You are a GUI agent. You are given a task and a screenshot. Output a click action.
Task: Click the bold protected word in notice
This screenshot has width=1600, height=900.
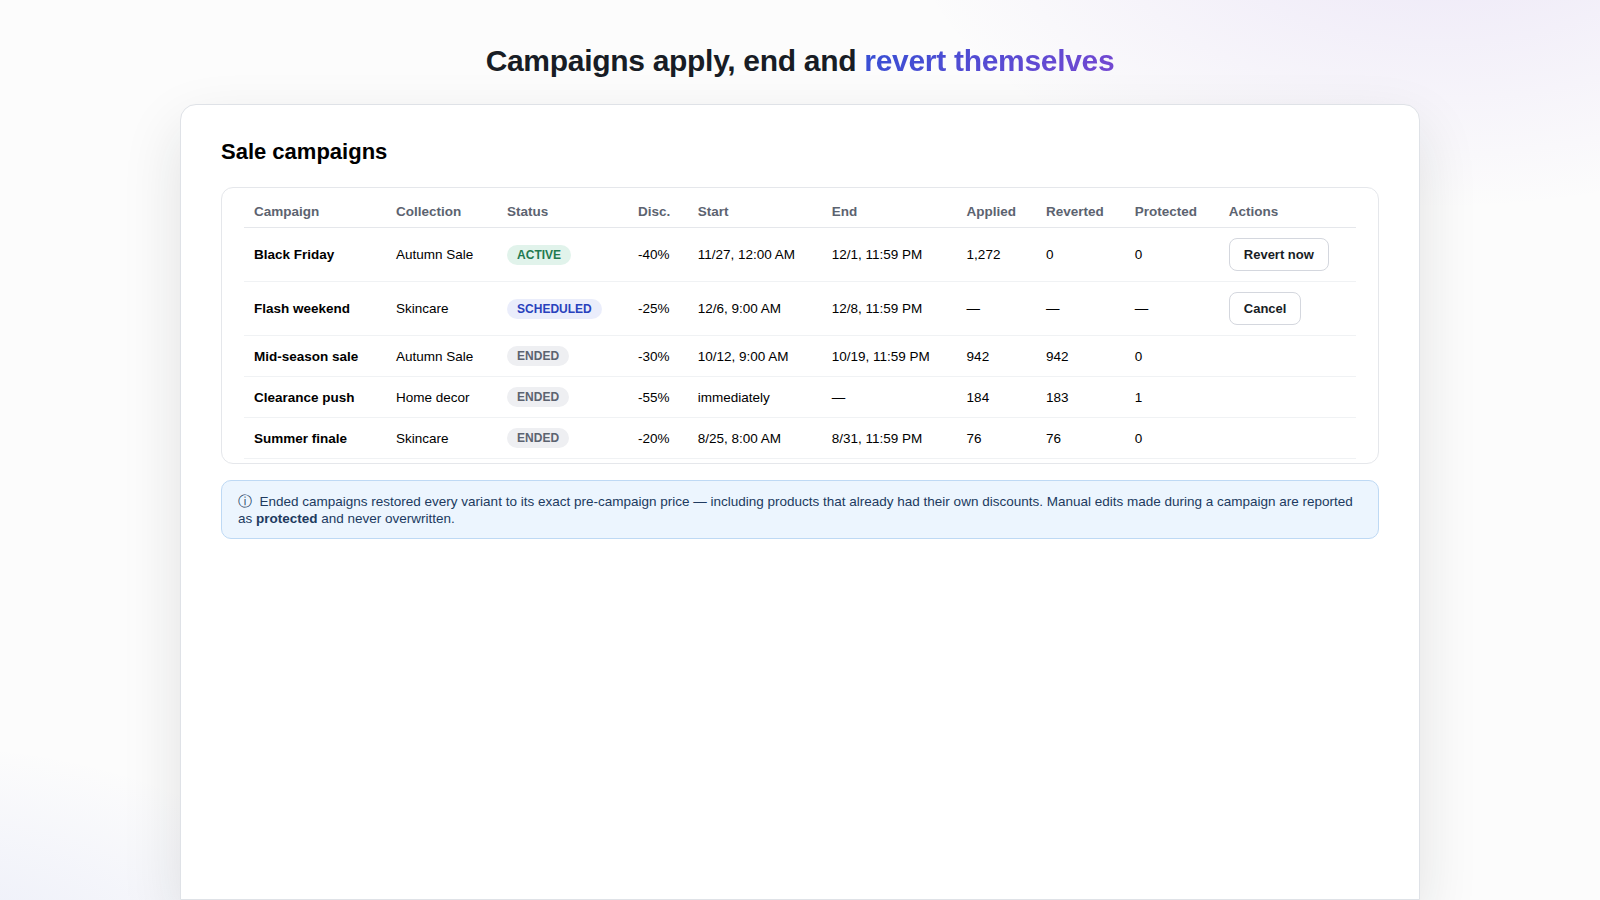point(286,519)
